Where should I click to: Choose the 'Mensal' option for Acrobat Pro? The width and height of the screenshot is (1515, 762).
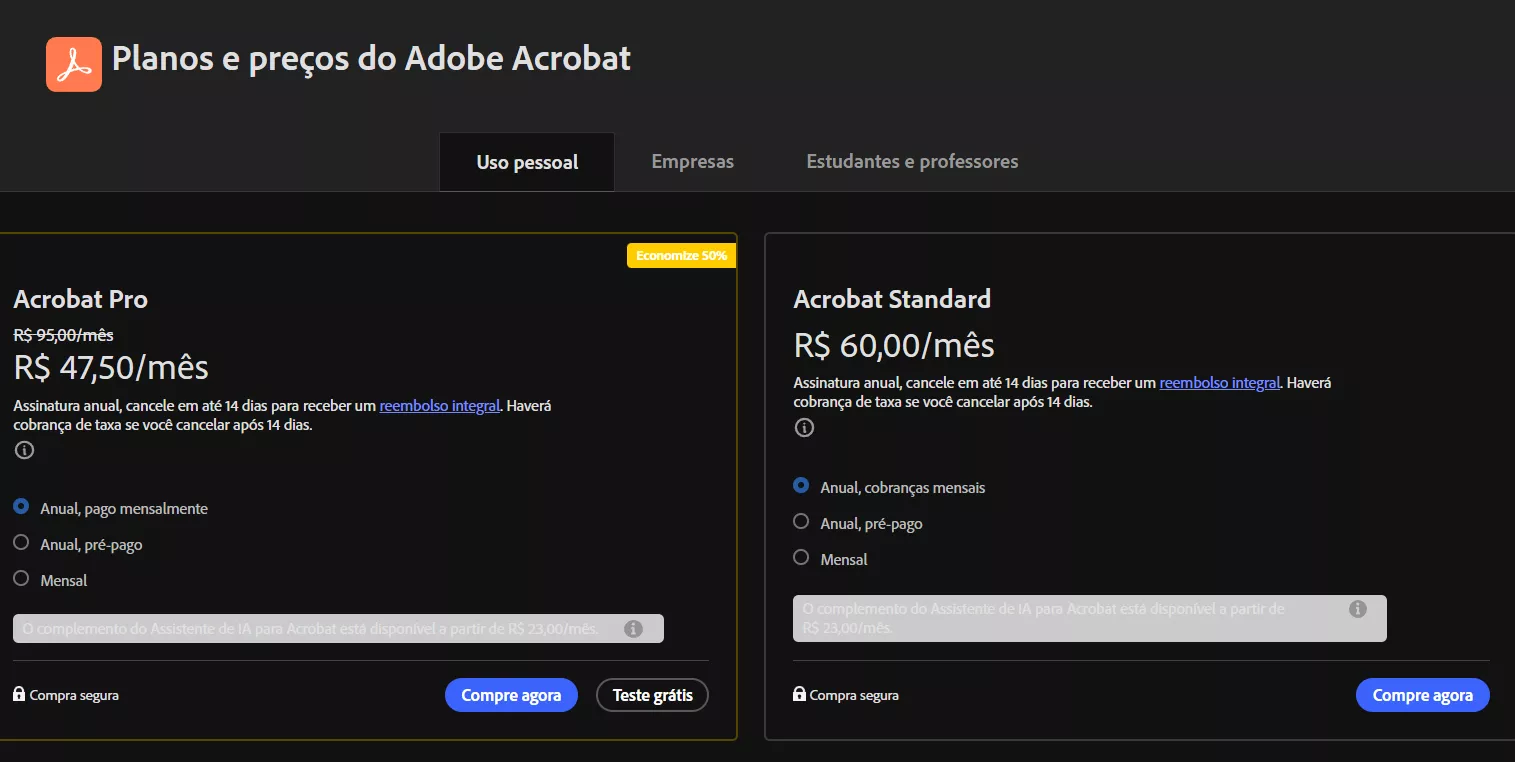coord(21,578)
